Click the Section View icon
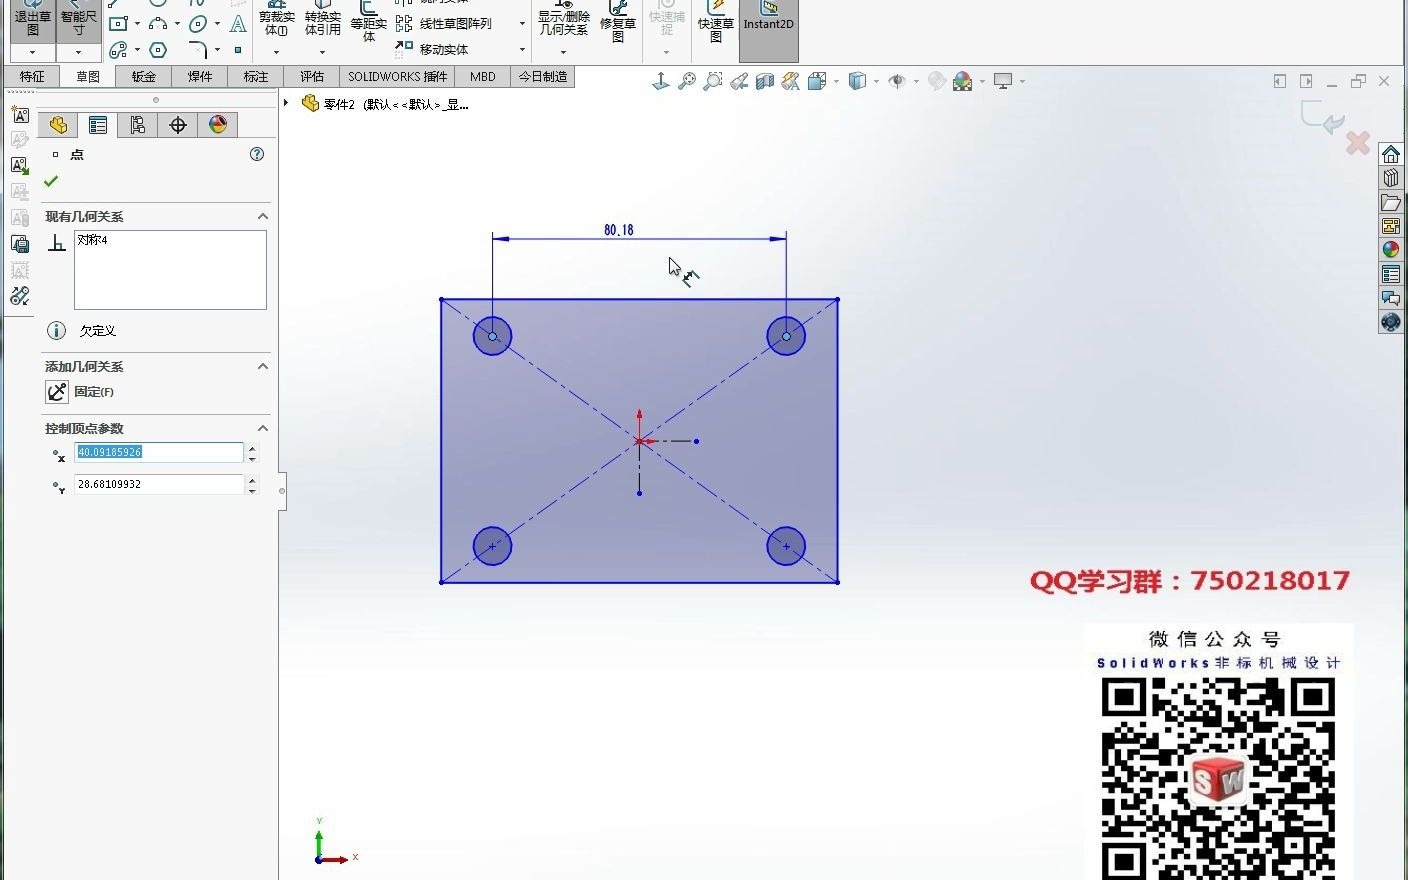Screen dimensions: 1408x880 (x=763, y=81)
